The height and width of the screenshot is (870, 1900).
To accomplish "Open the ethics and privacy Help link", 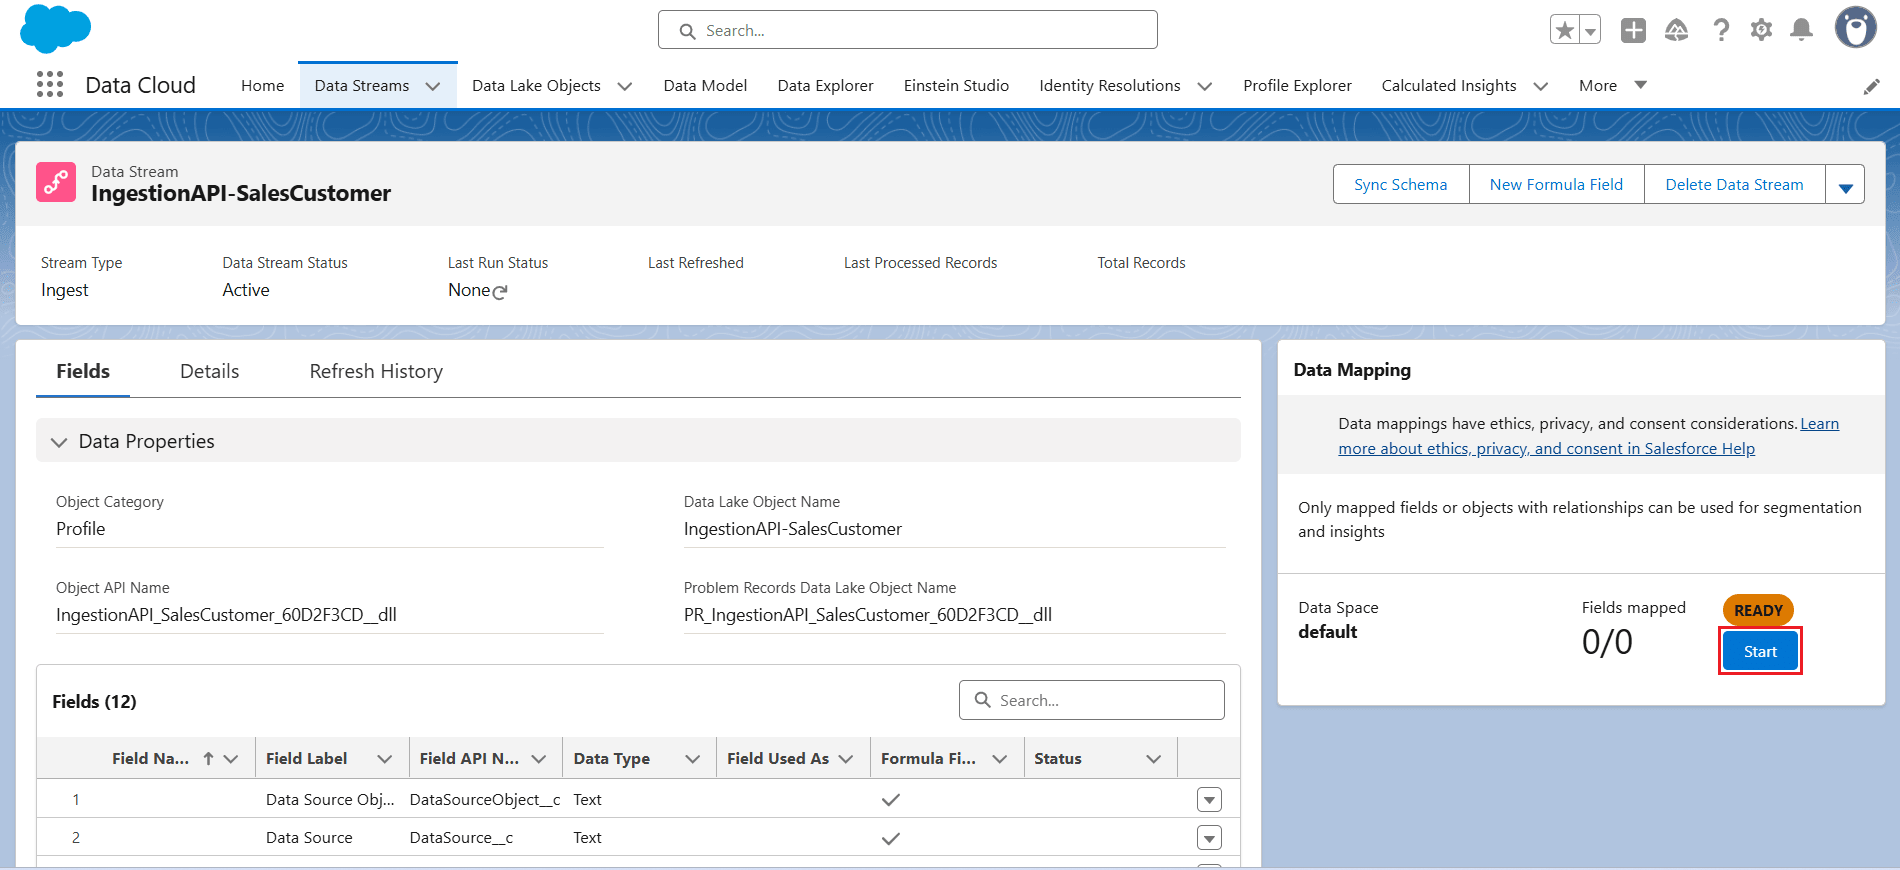I will [1546, 449].
